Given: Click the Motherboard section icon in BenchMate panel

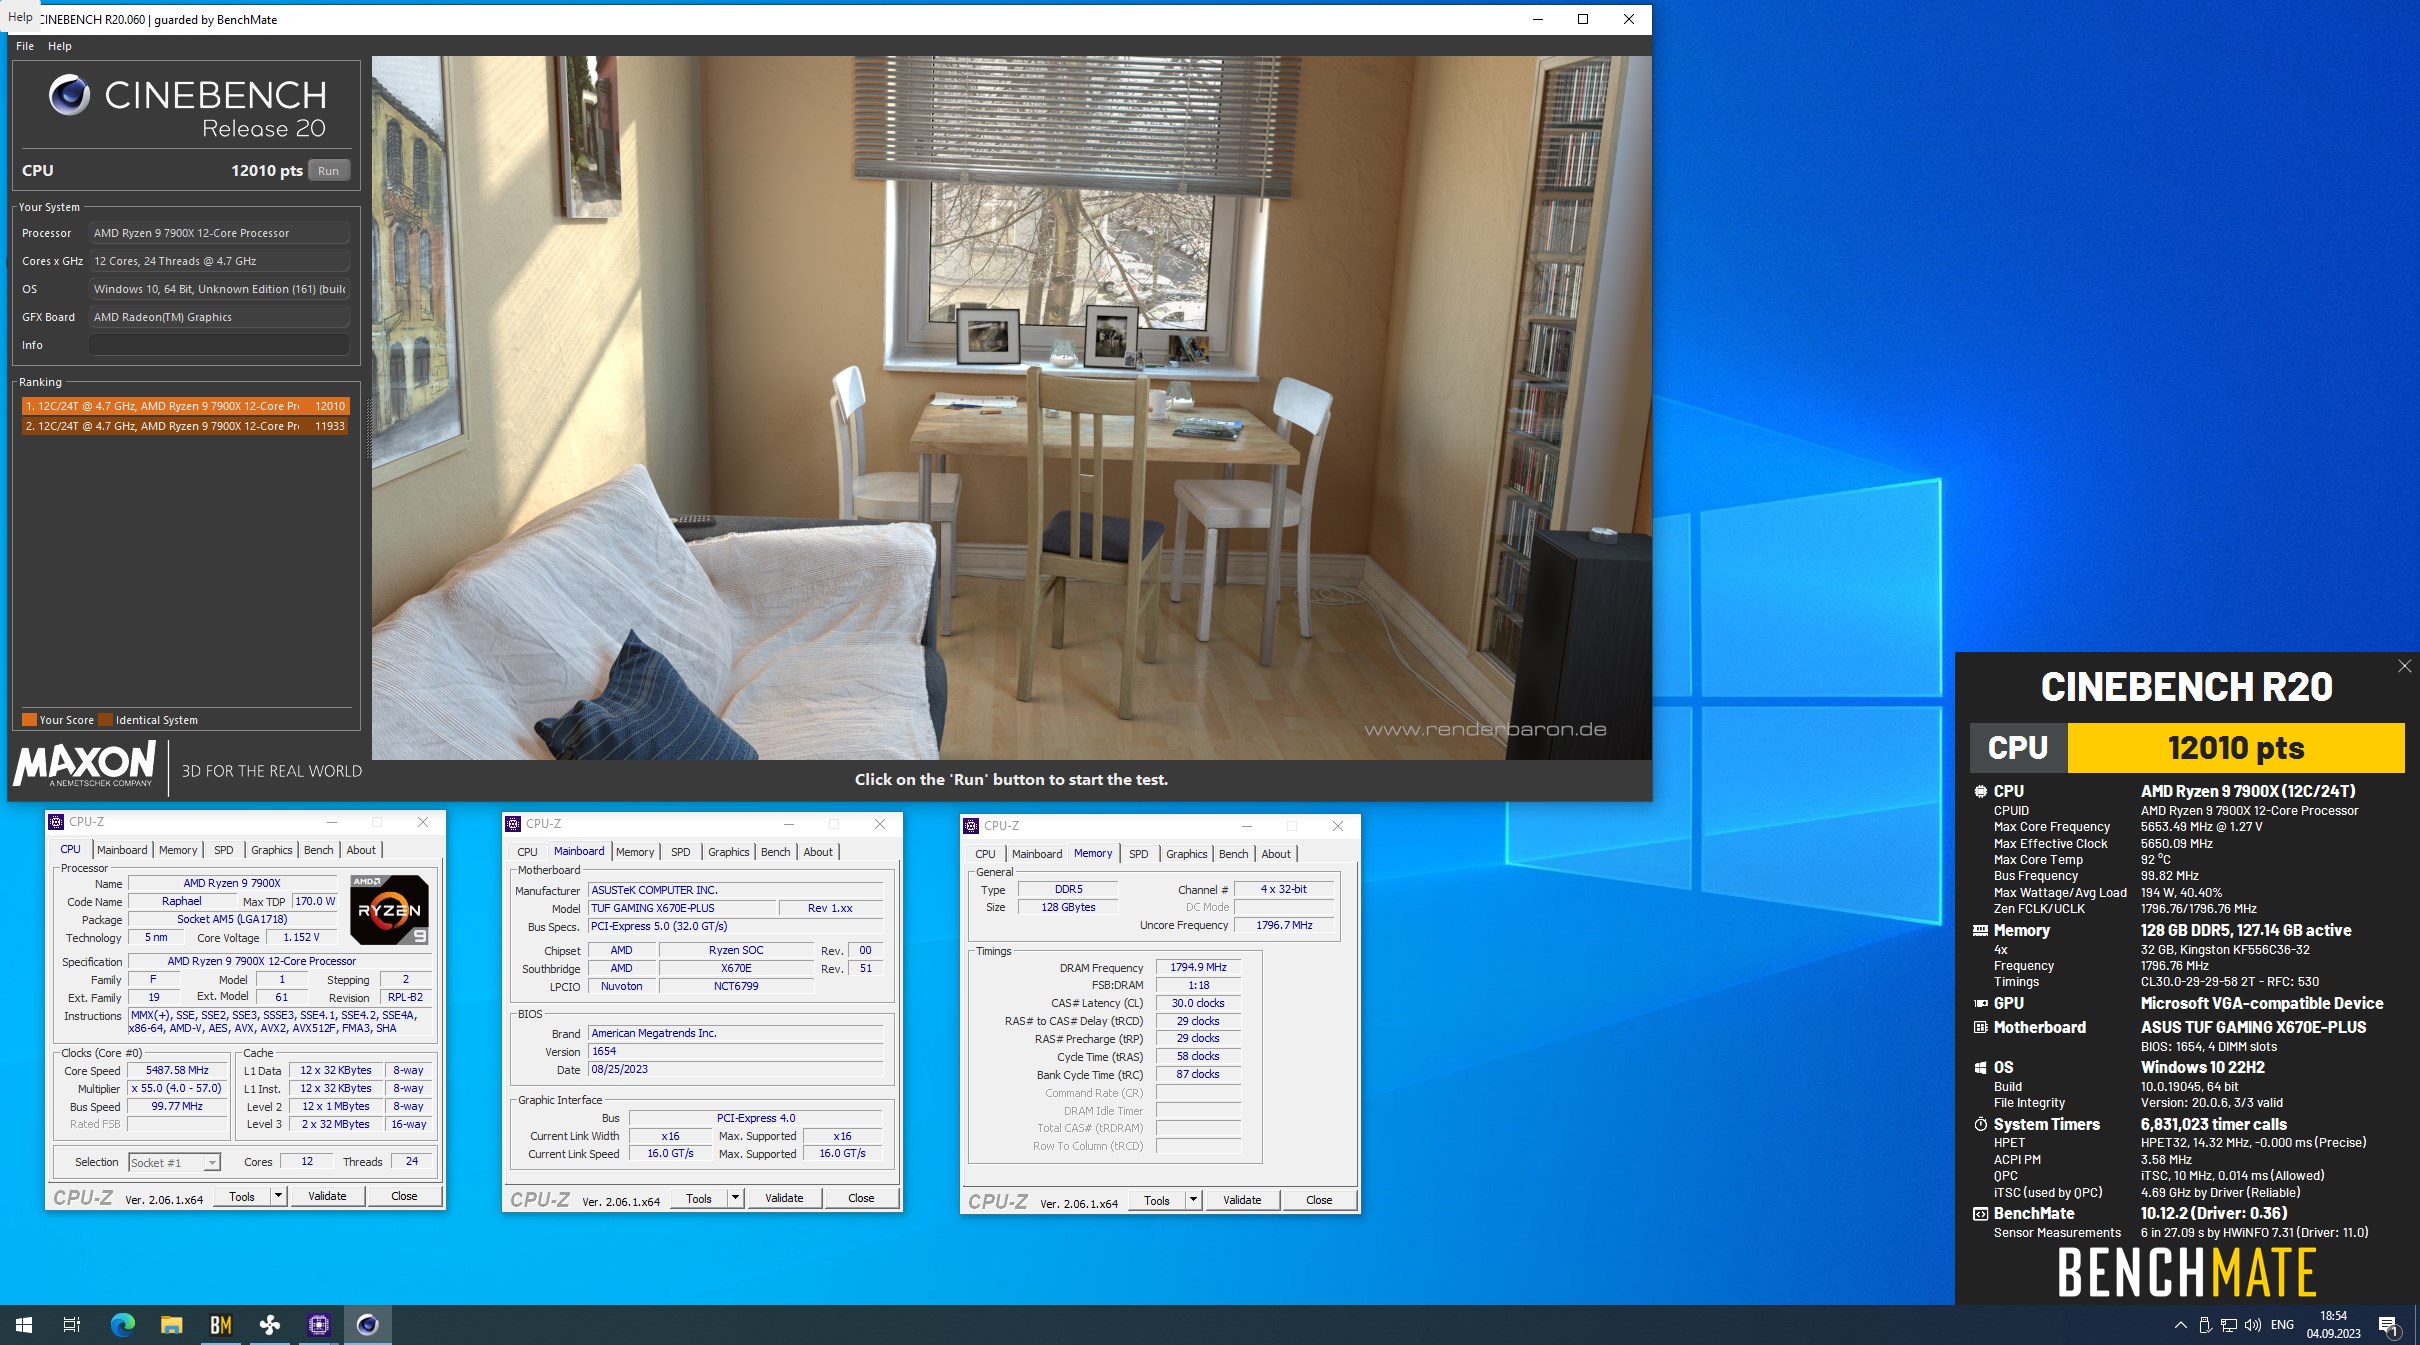Looking at the screenshot, I should [x=1980, y=1027].
